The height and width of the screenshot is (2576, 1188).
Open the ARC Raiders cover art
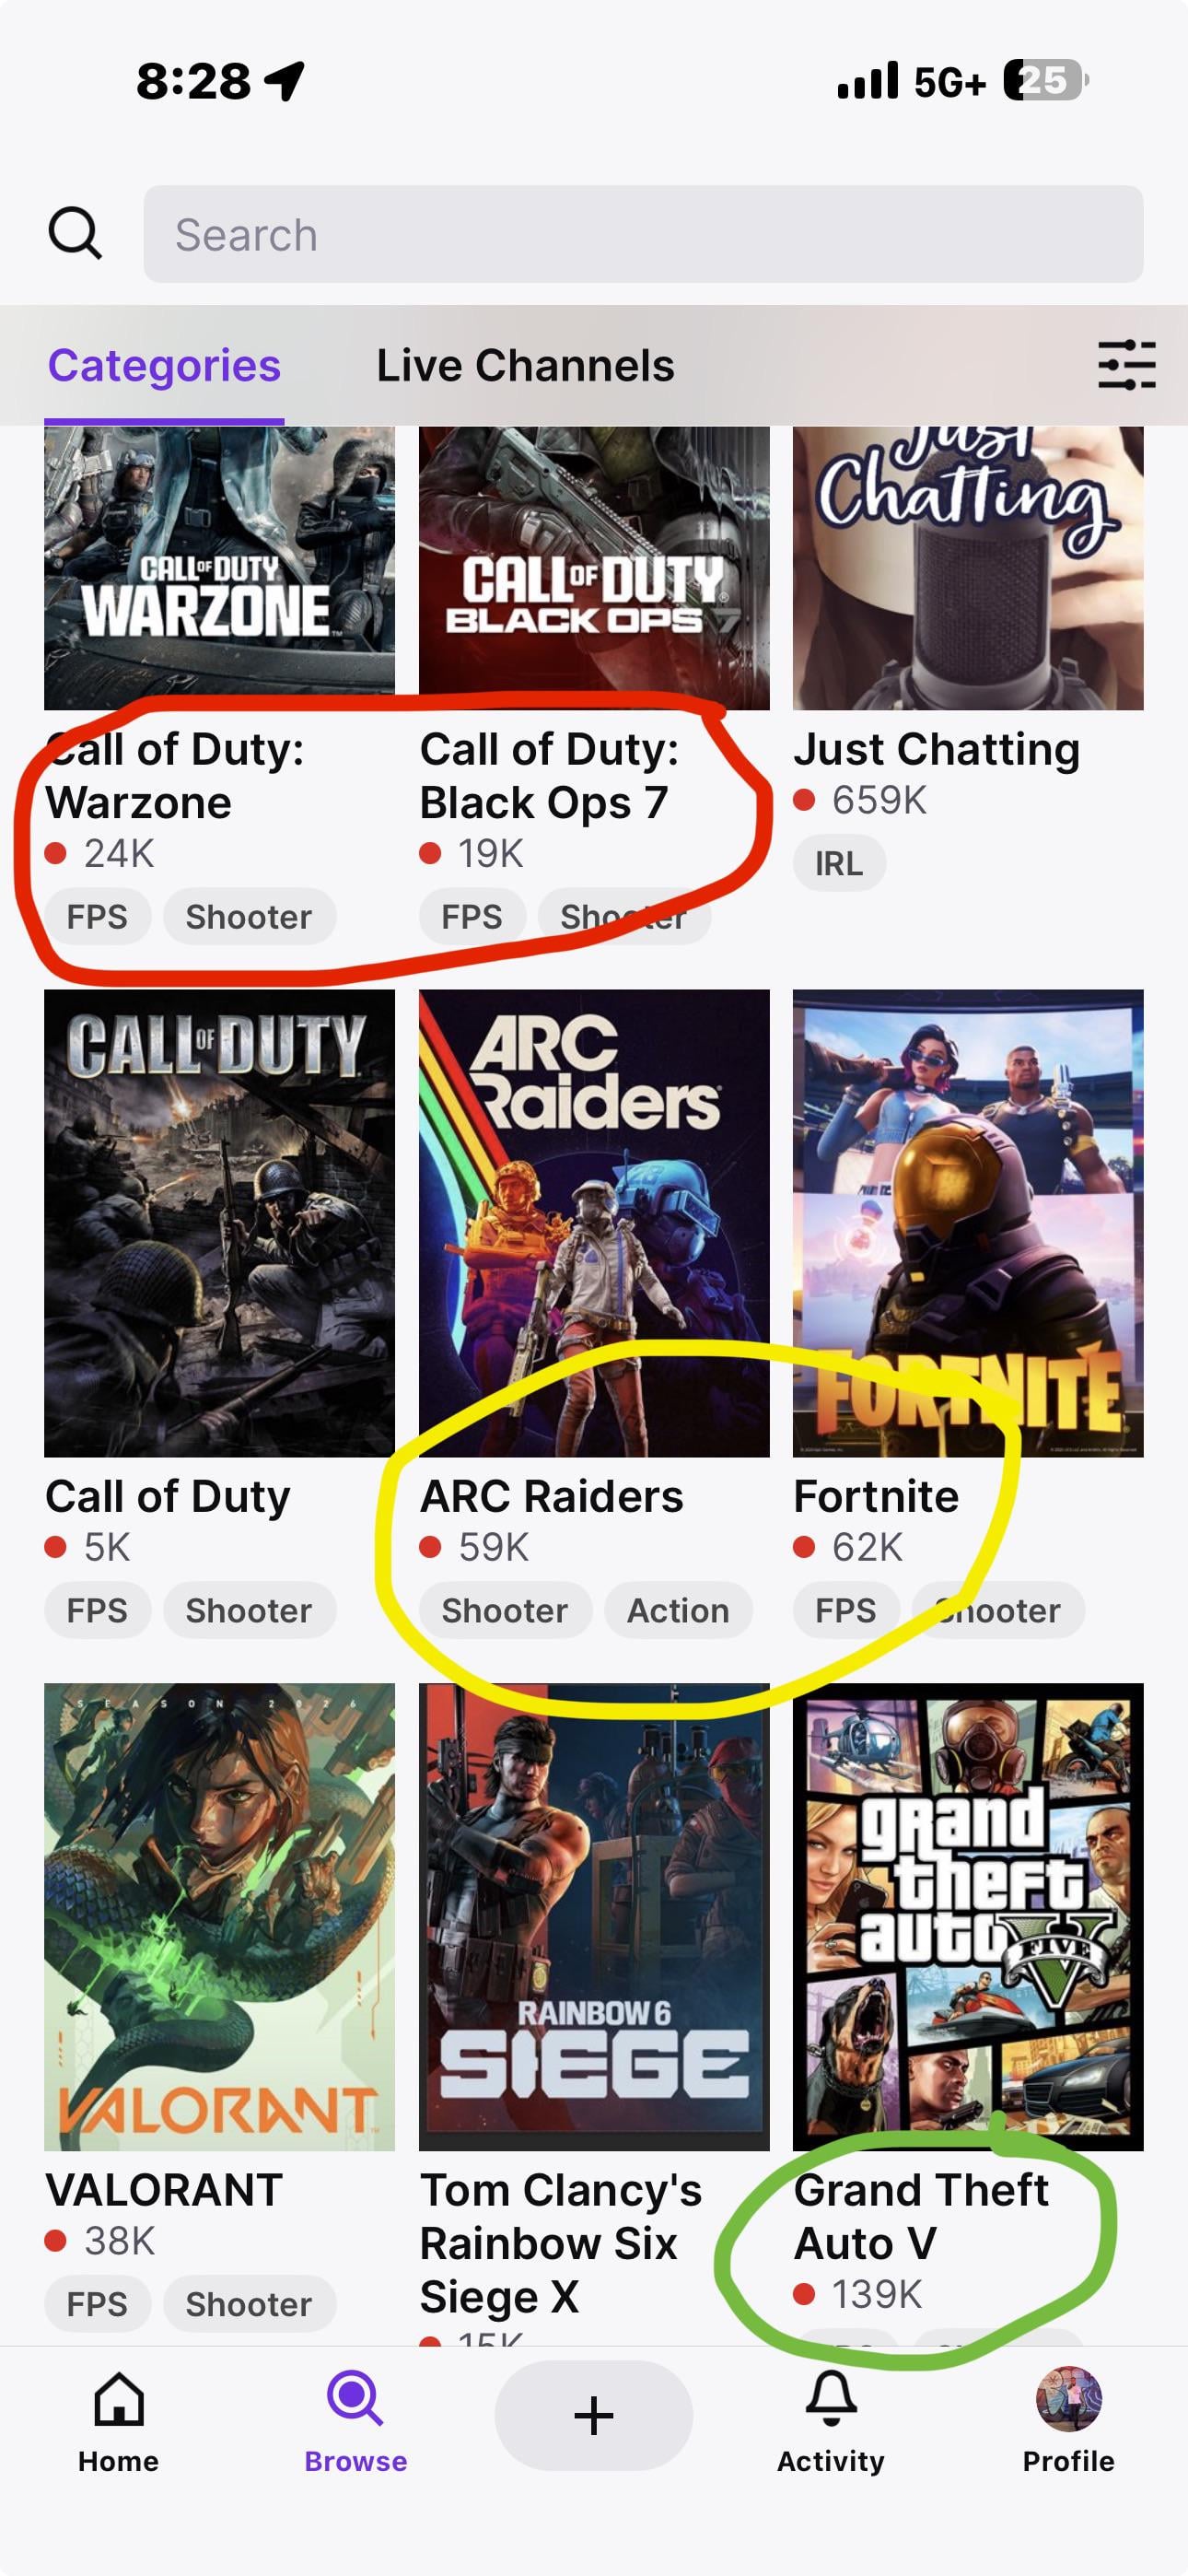[x=594, y=1222]
